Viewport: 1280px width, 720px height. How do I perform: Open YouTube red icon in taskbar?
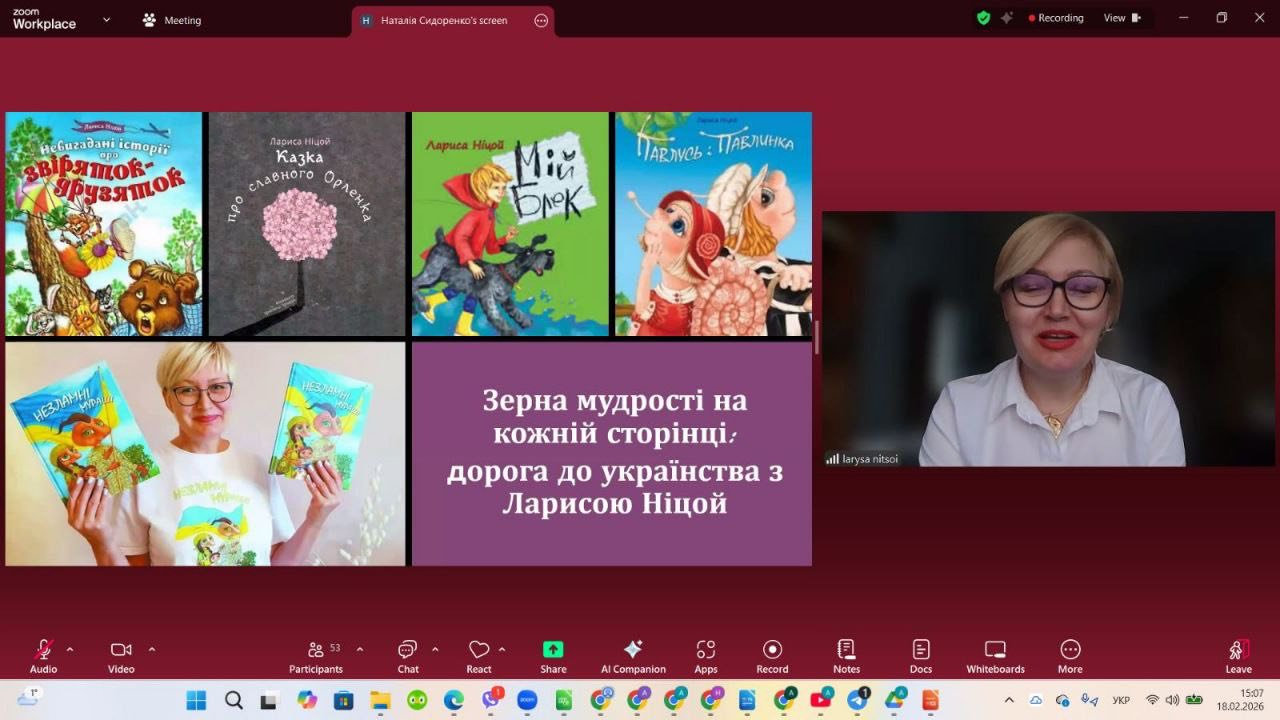point(821,700)
